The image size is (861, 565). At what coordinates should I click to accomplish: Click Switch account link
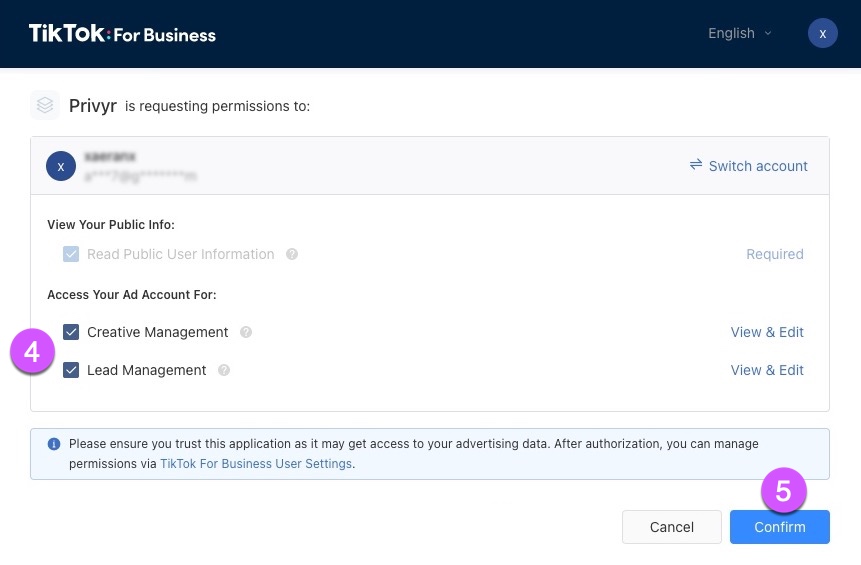pyautogui.click(x=748, y=166)
